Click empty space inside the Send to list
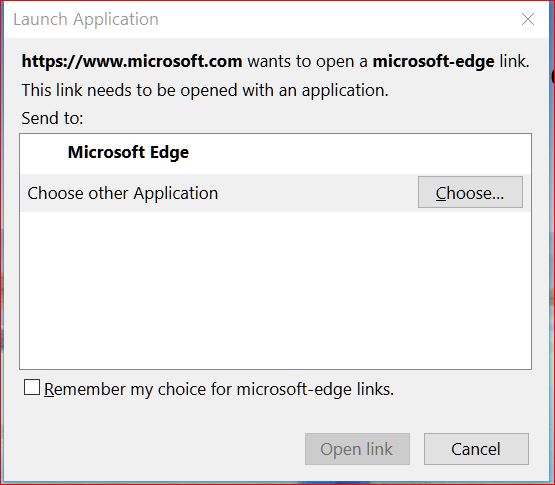 click(x=275, y=290)
